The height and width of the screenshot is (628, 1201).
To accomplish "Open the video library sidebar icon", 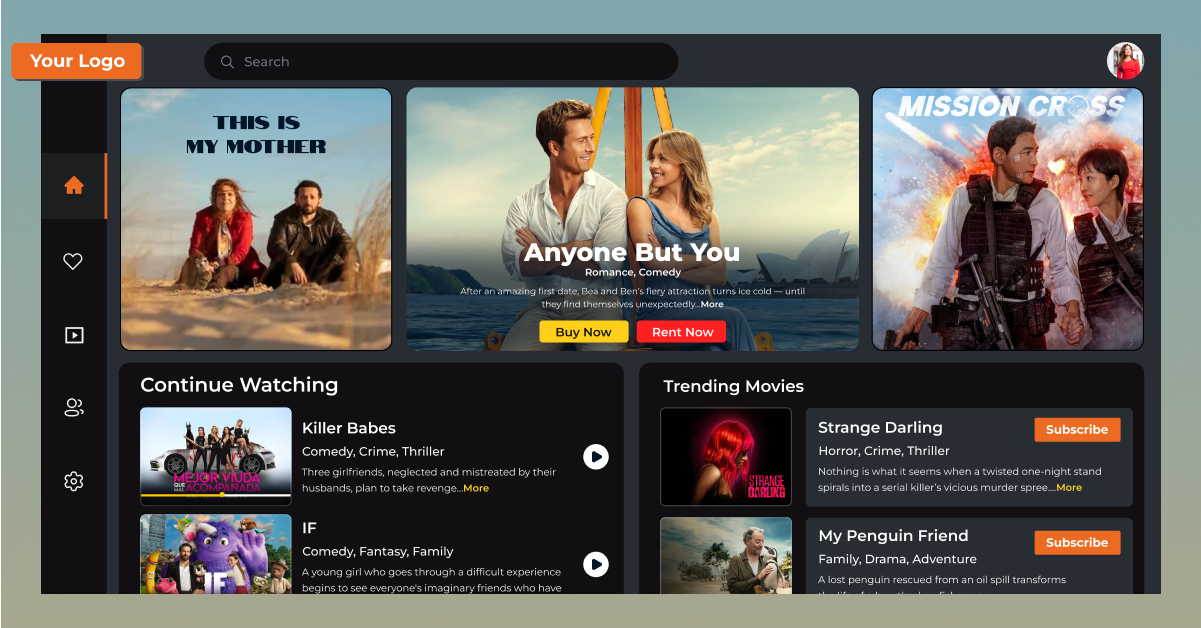I will (x=73, y=334).
